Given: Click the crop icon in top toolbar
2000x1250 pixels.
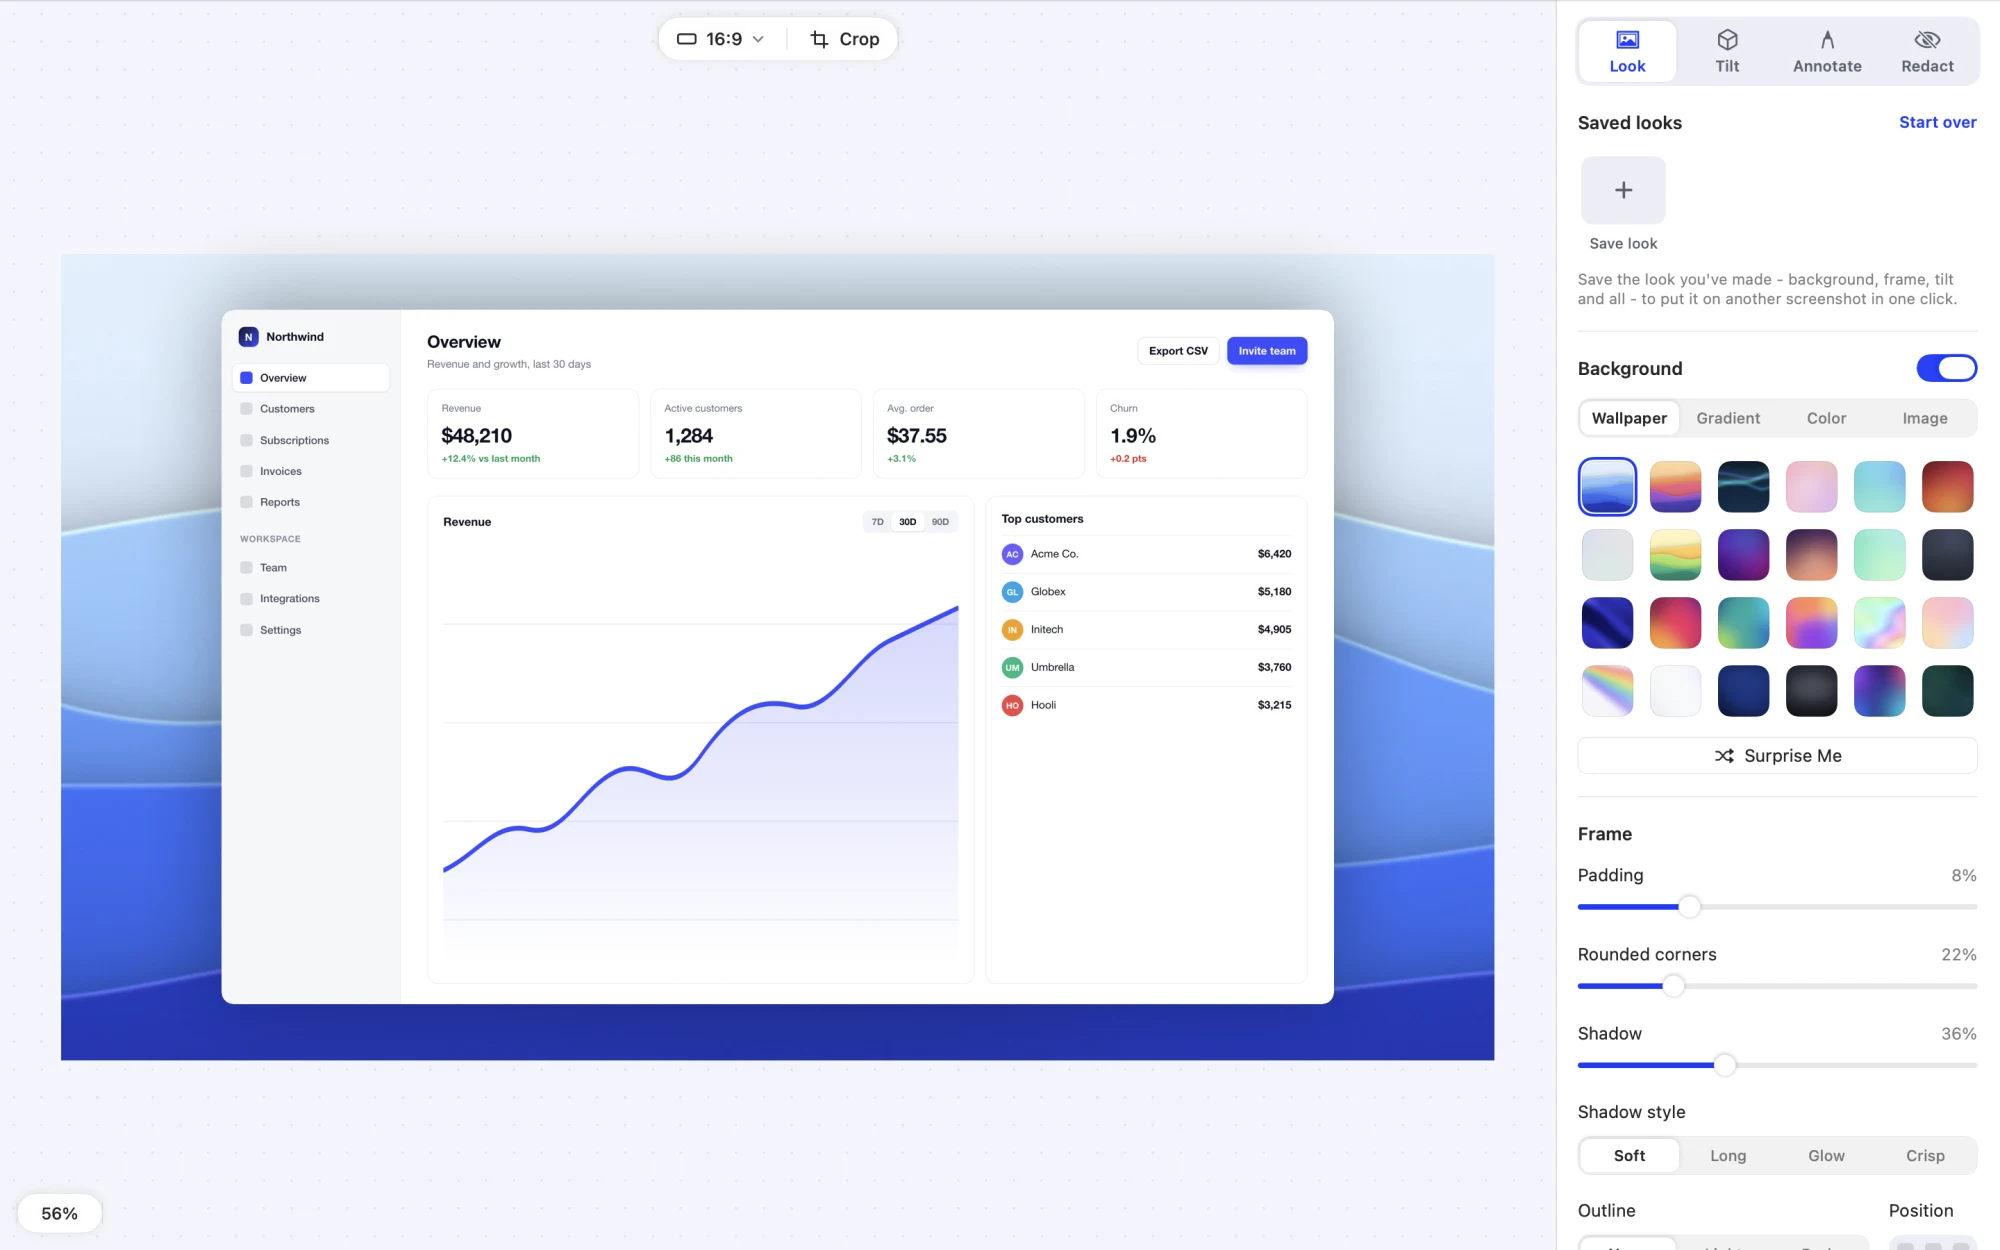Looking at the screenshot, I should pos(819,39).
